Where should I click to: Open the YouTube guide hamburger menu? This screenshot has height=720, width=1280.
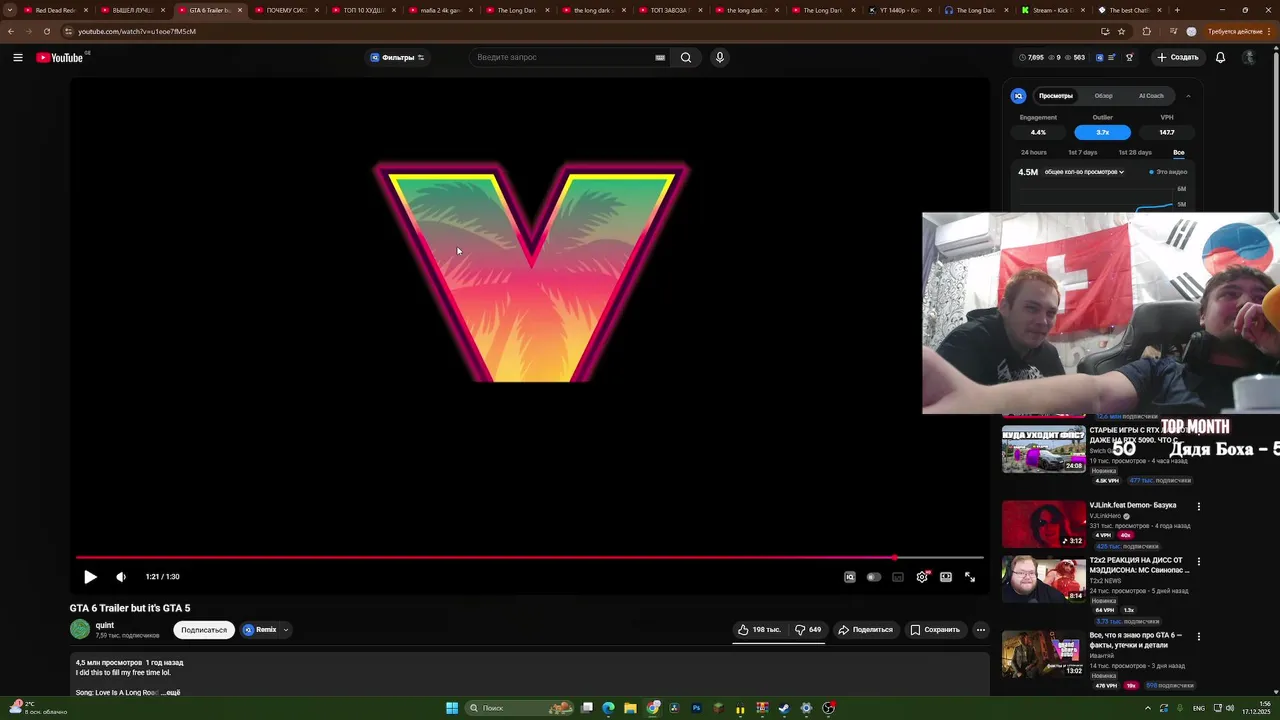18,58
